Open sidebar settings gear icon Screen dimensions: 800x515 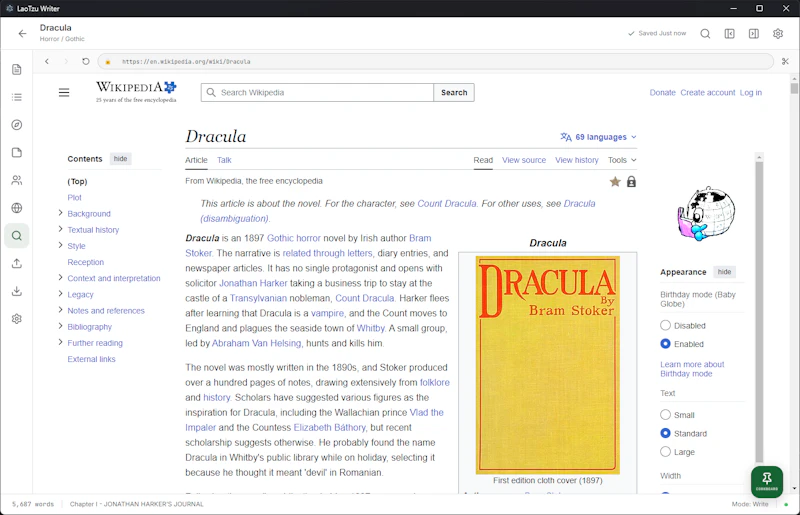coord(17,319)
